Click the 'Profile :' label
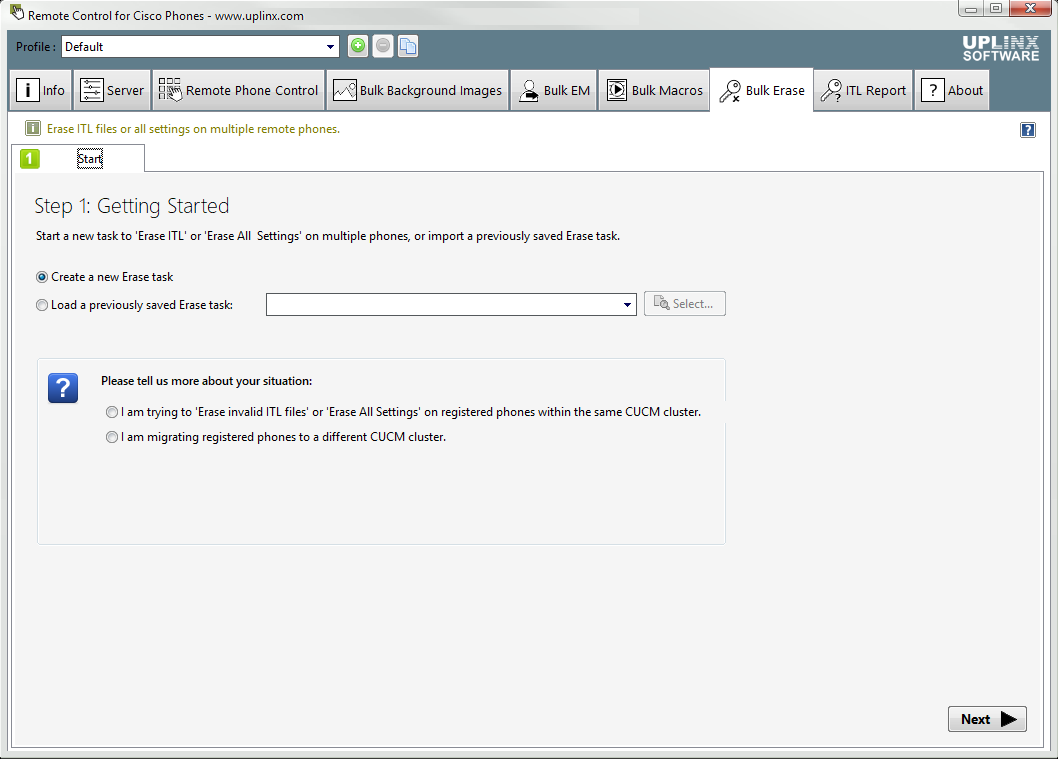 (x=36, y=47)
